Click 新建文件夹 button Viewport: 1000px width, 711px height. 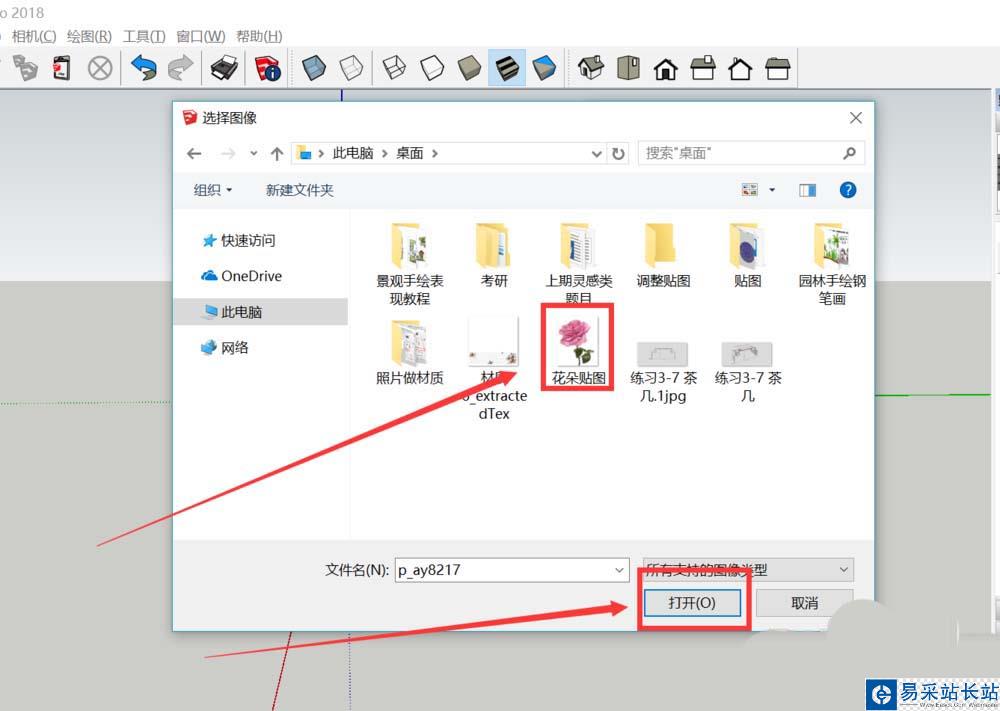pos(300,190)
